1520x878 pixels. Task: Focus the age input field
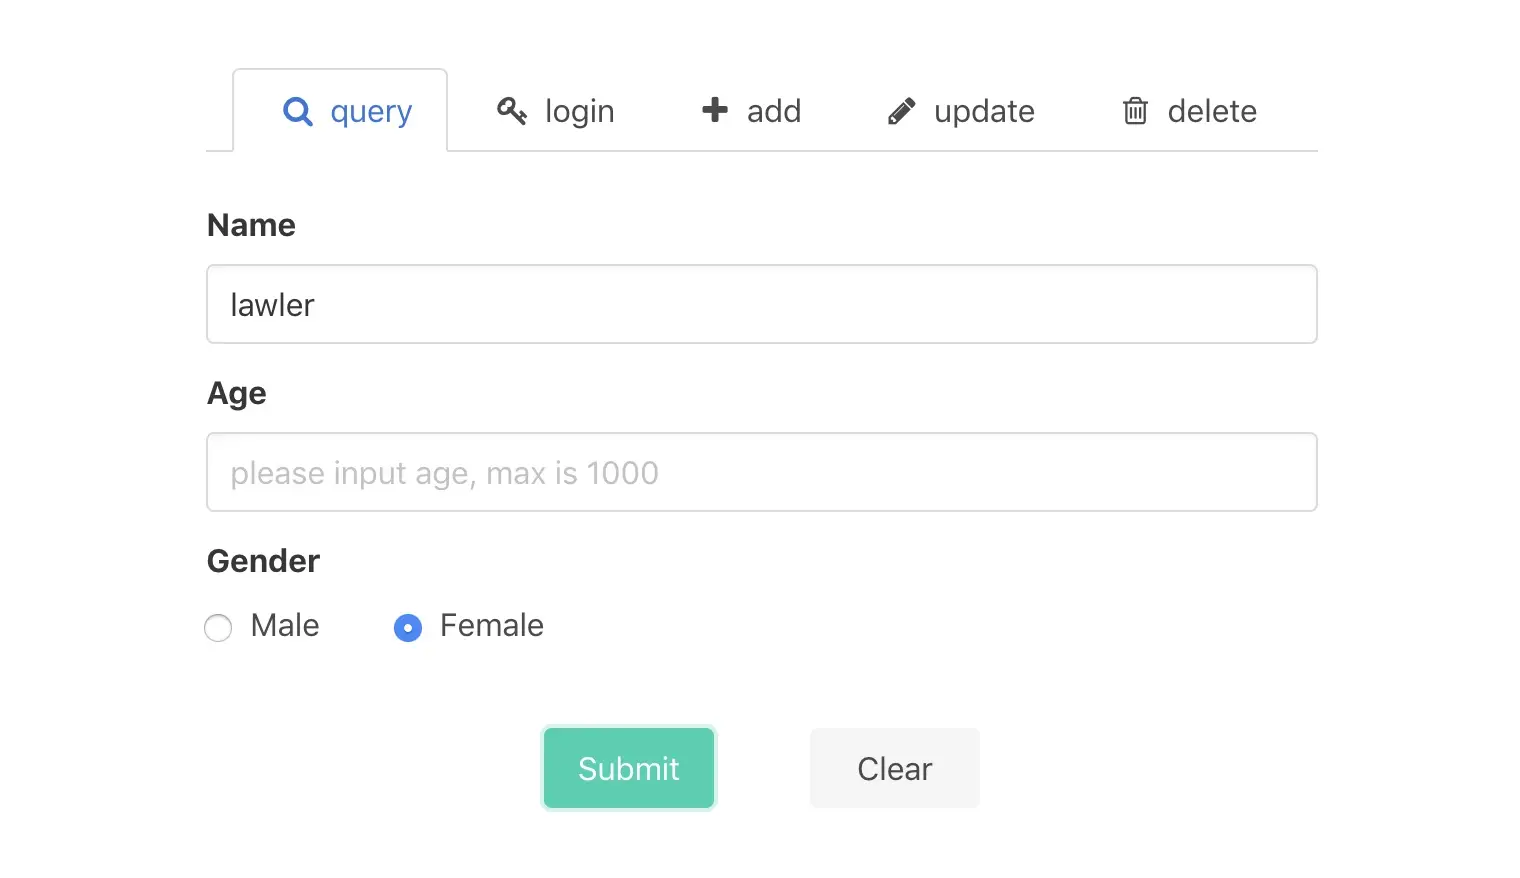[x=760, y=472]
